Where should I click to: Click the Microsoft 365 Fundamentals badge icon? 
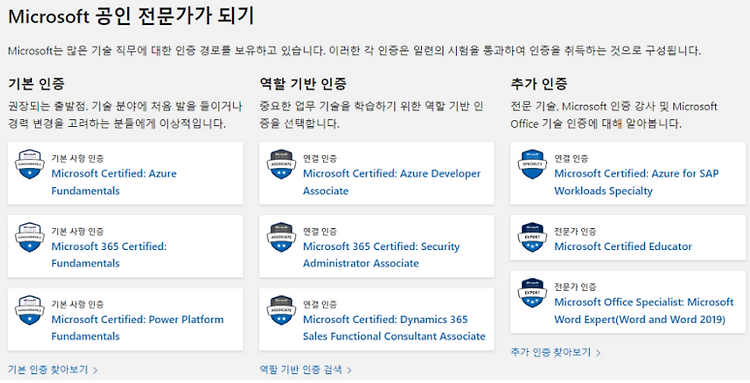[x=30, y=237]
